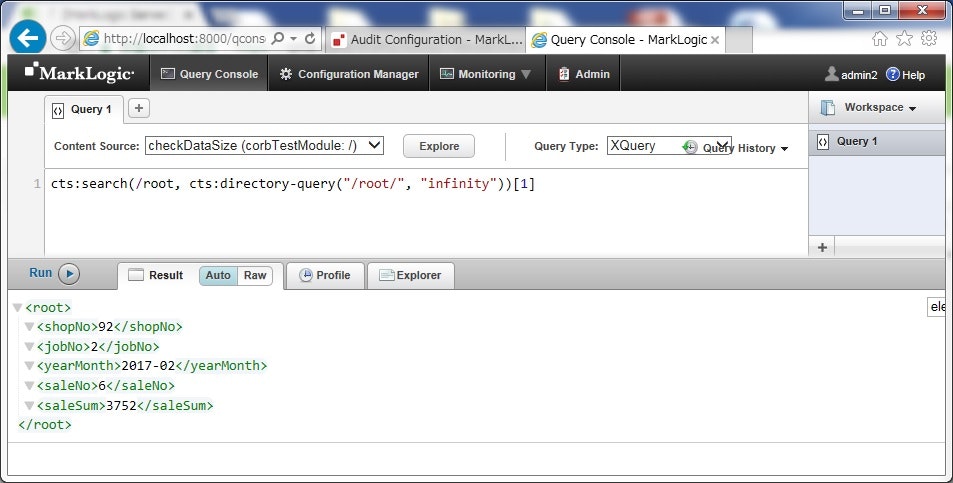Open the Profile tab

pyautogui.click(x=325, y=275)
